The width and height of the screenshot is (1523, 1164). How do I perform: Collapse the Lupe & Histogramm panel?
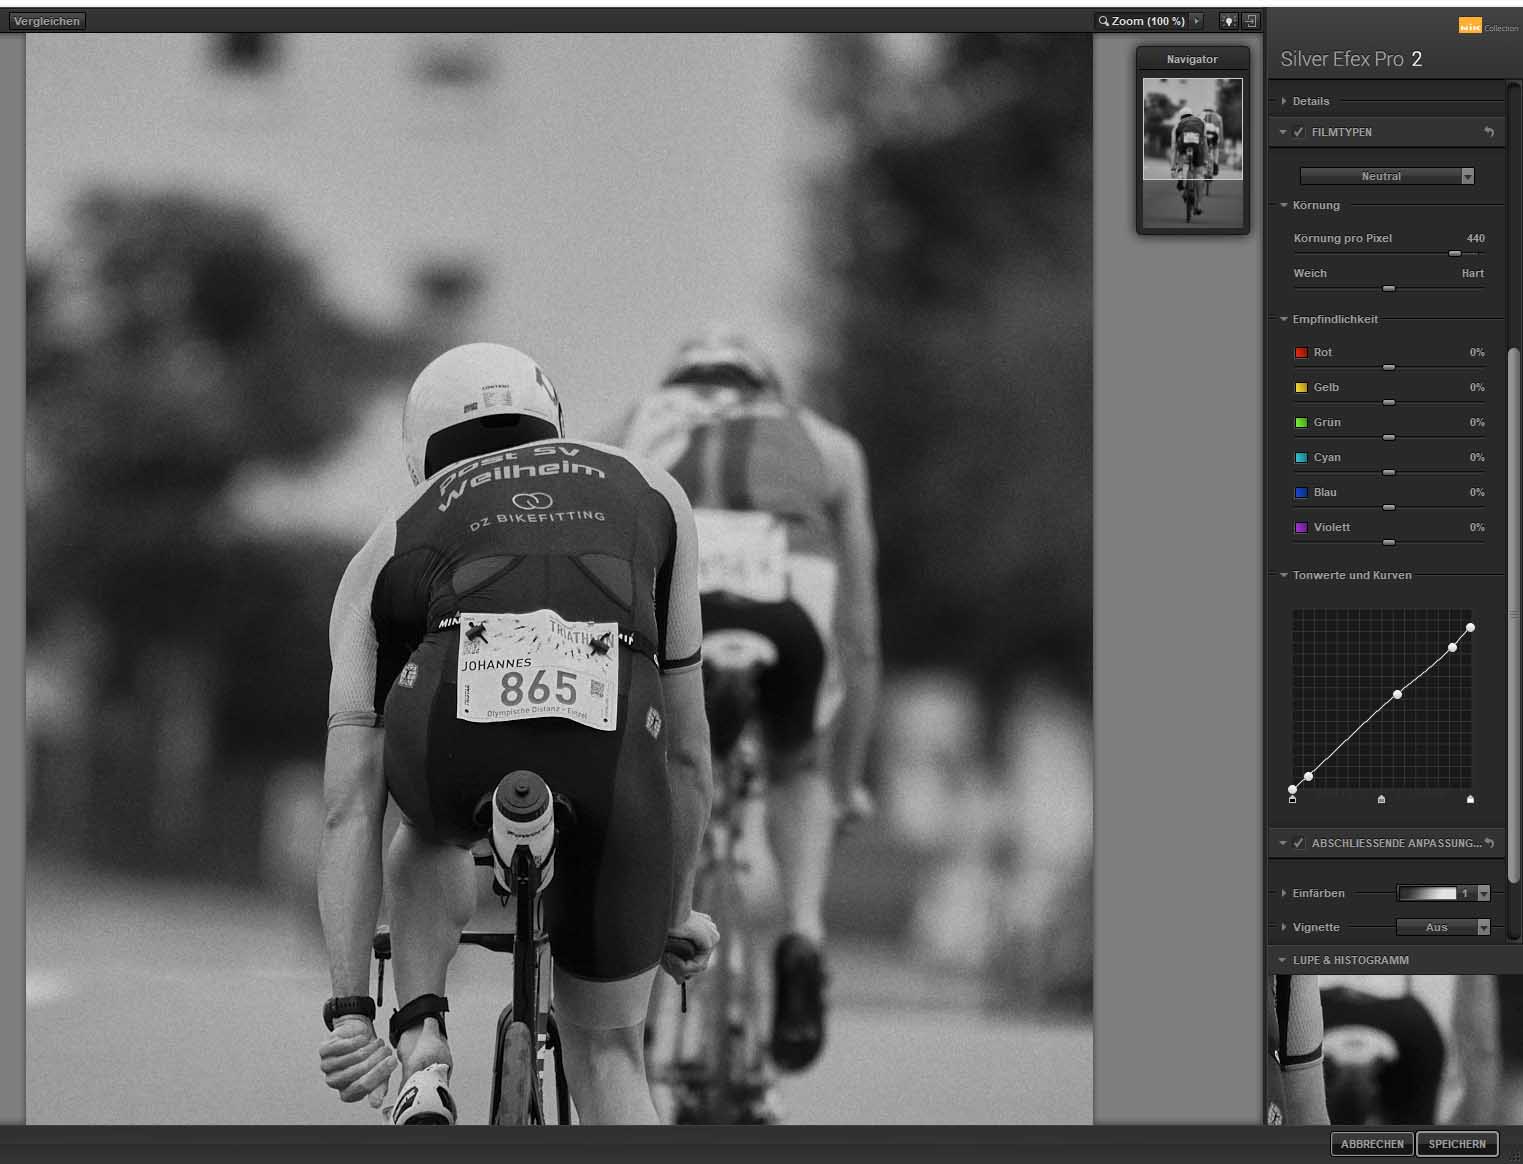coord(1283,960)
